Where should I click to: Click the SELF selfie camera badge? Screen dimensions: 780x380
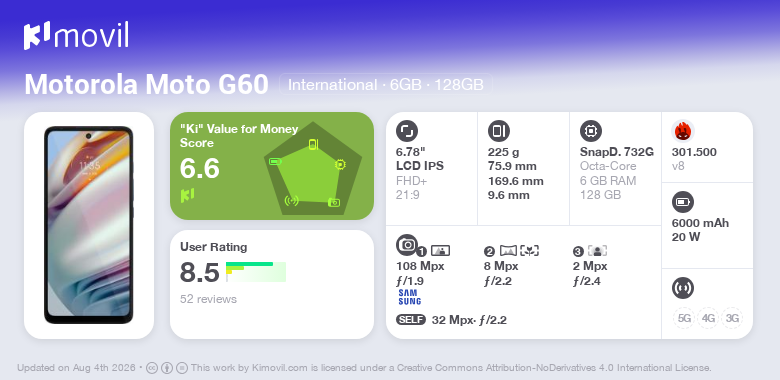411,320
